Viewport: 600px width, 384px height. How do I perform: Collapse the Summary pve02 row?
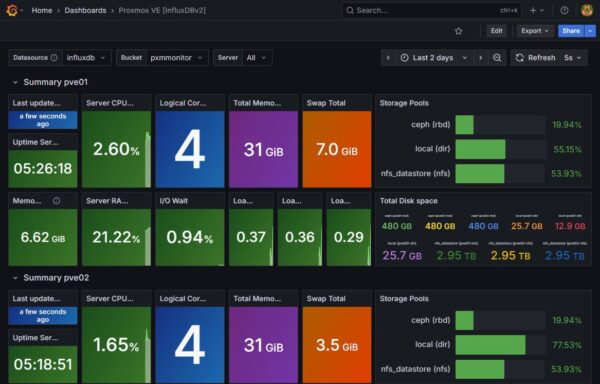coord(15,278)
